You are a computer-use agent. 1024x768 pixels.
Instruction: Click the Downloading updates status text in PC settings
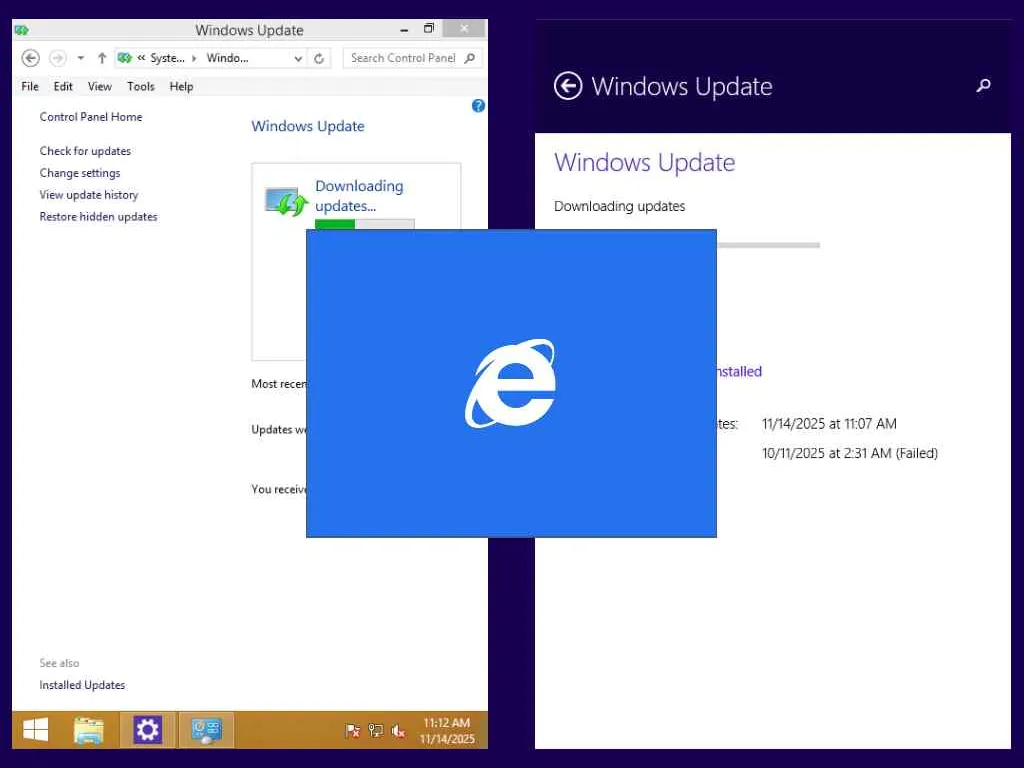click(619, 206)
